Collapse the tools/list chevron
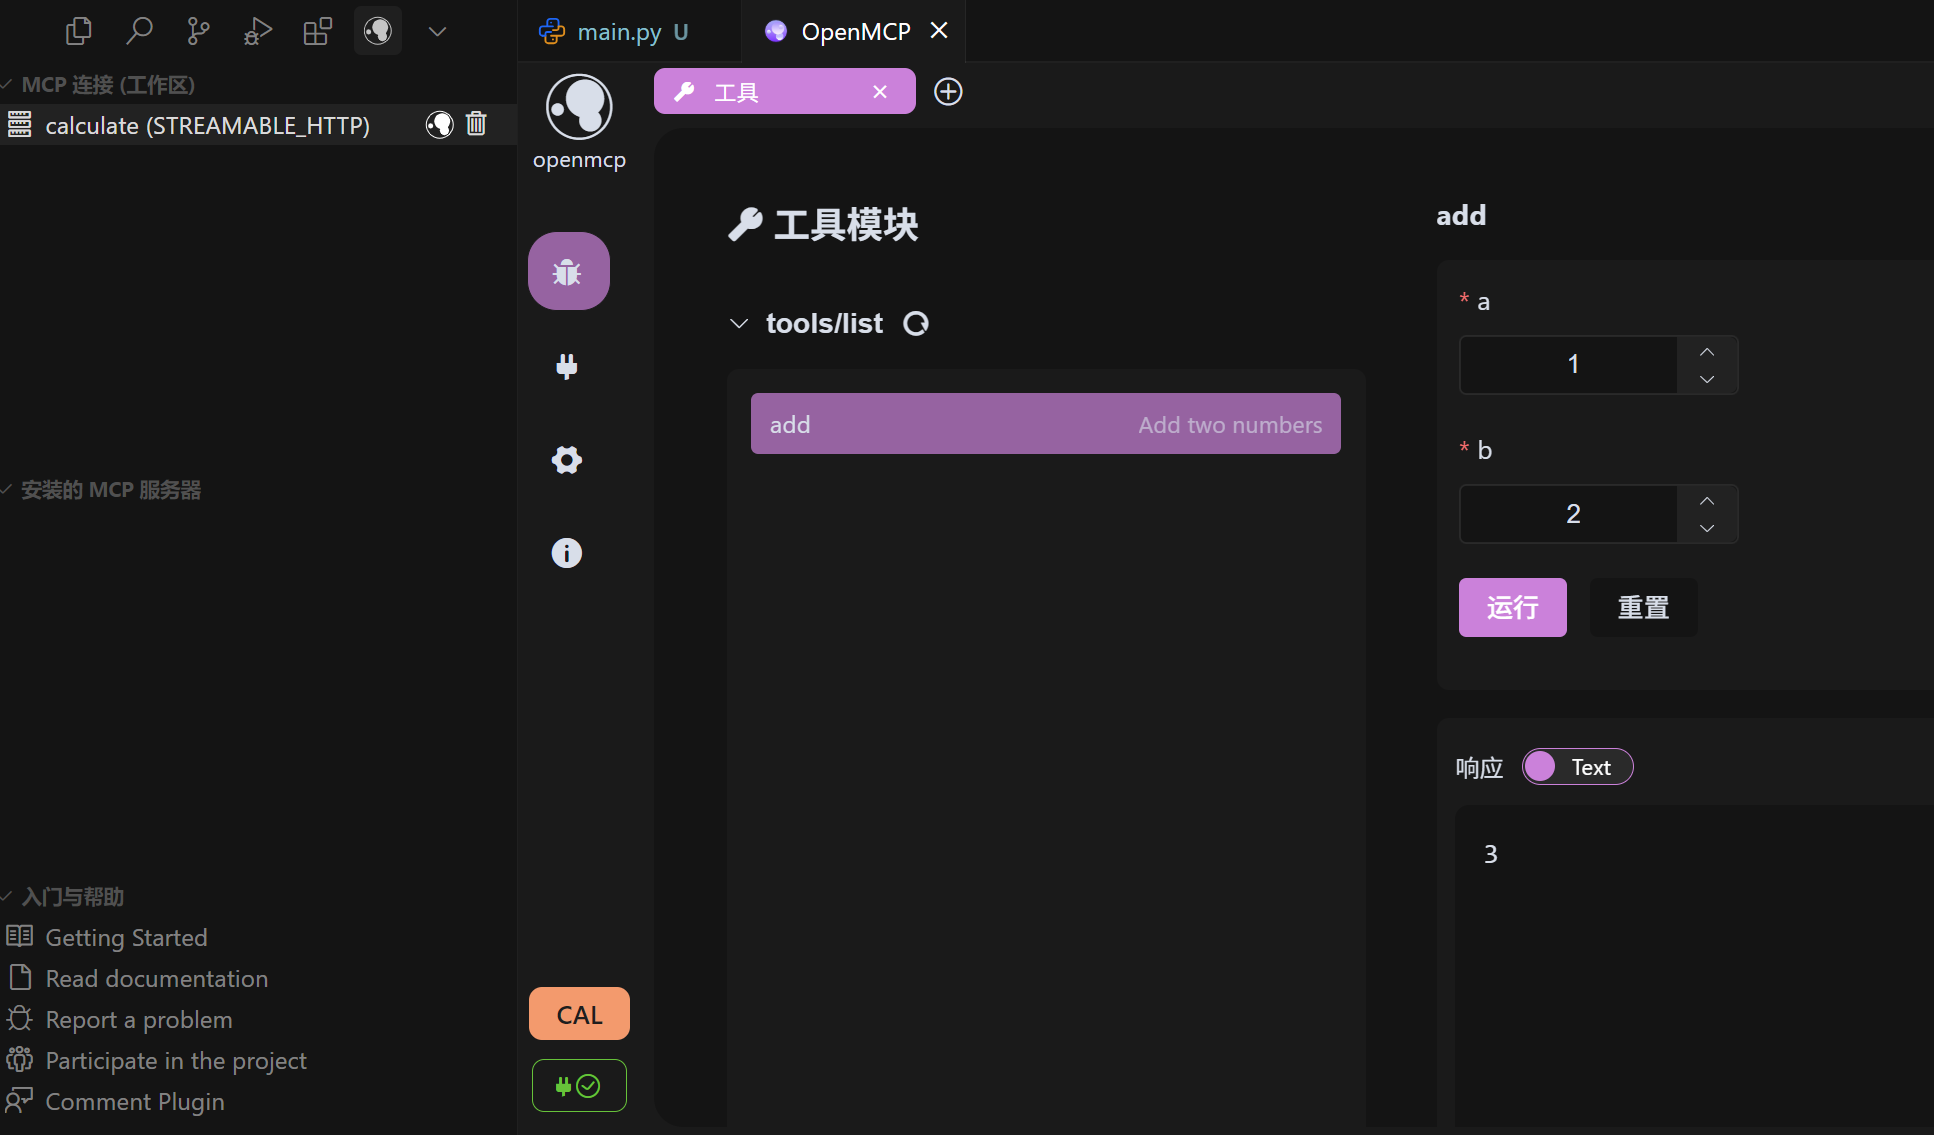This screenshot has width=1934, height=1135. pyautogui.click(x=739, y=324)
